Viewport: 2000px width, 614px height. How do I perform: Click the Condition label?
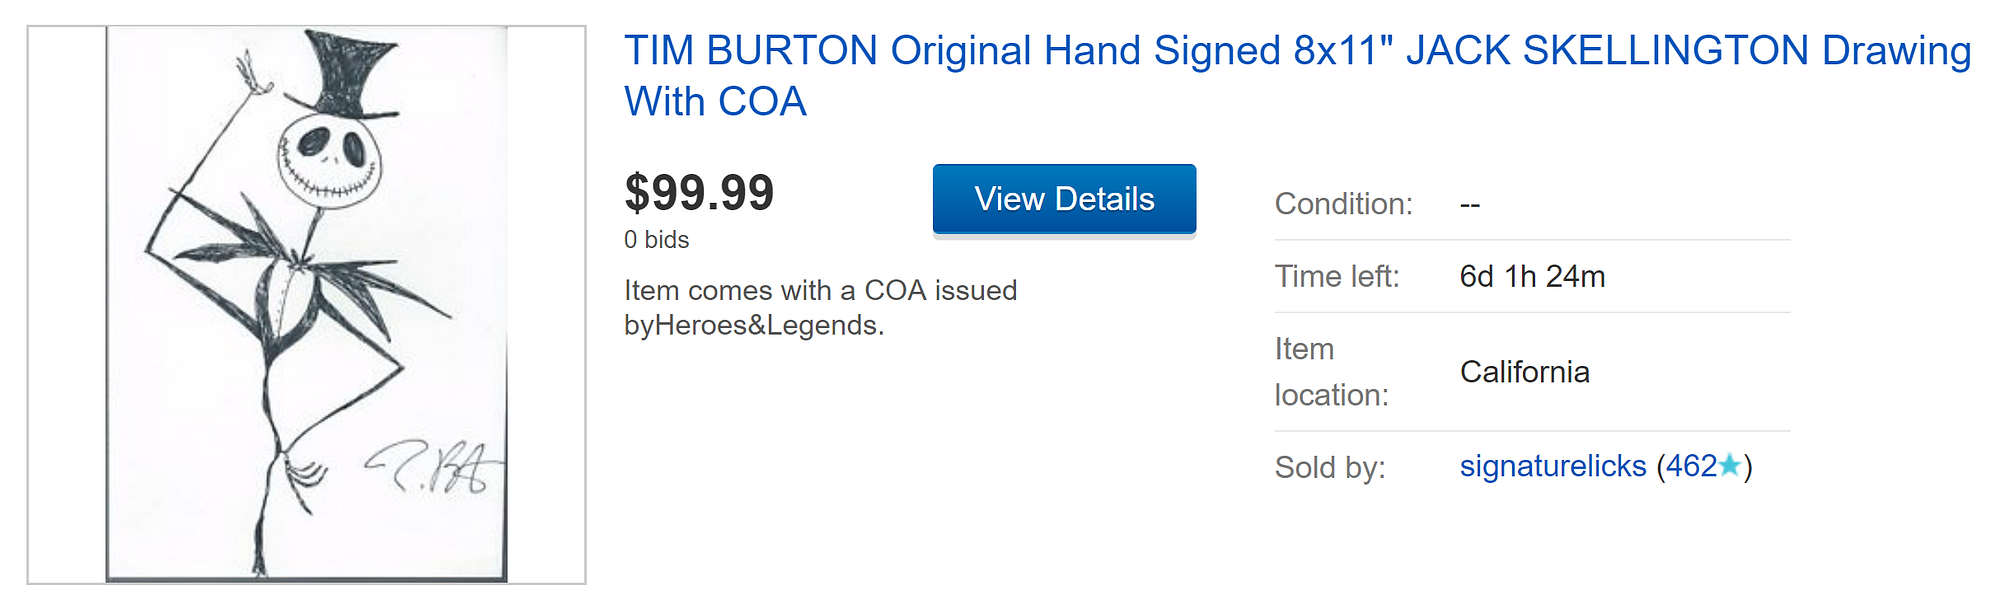pyautogui.click(x=1343, y=204)
